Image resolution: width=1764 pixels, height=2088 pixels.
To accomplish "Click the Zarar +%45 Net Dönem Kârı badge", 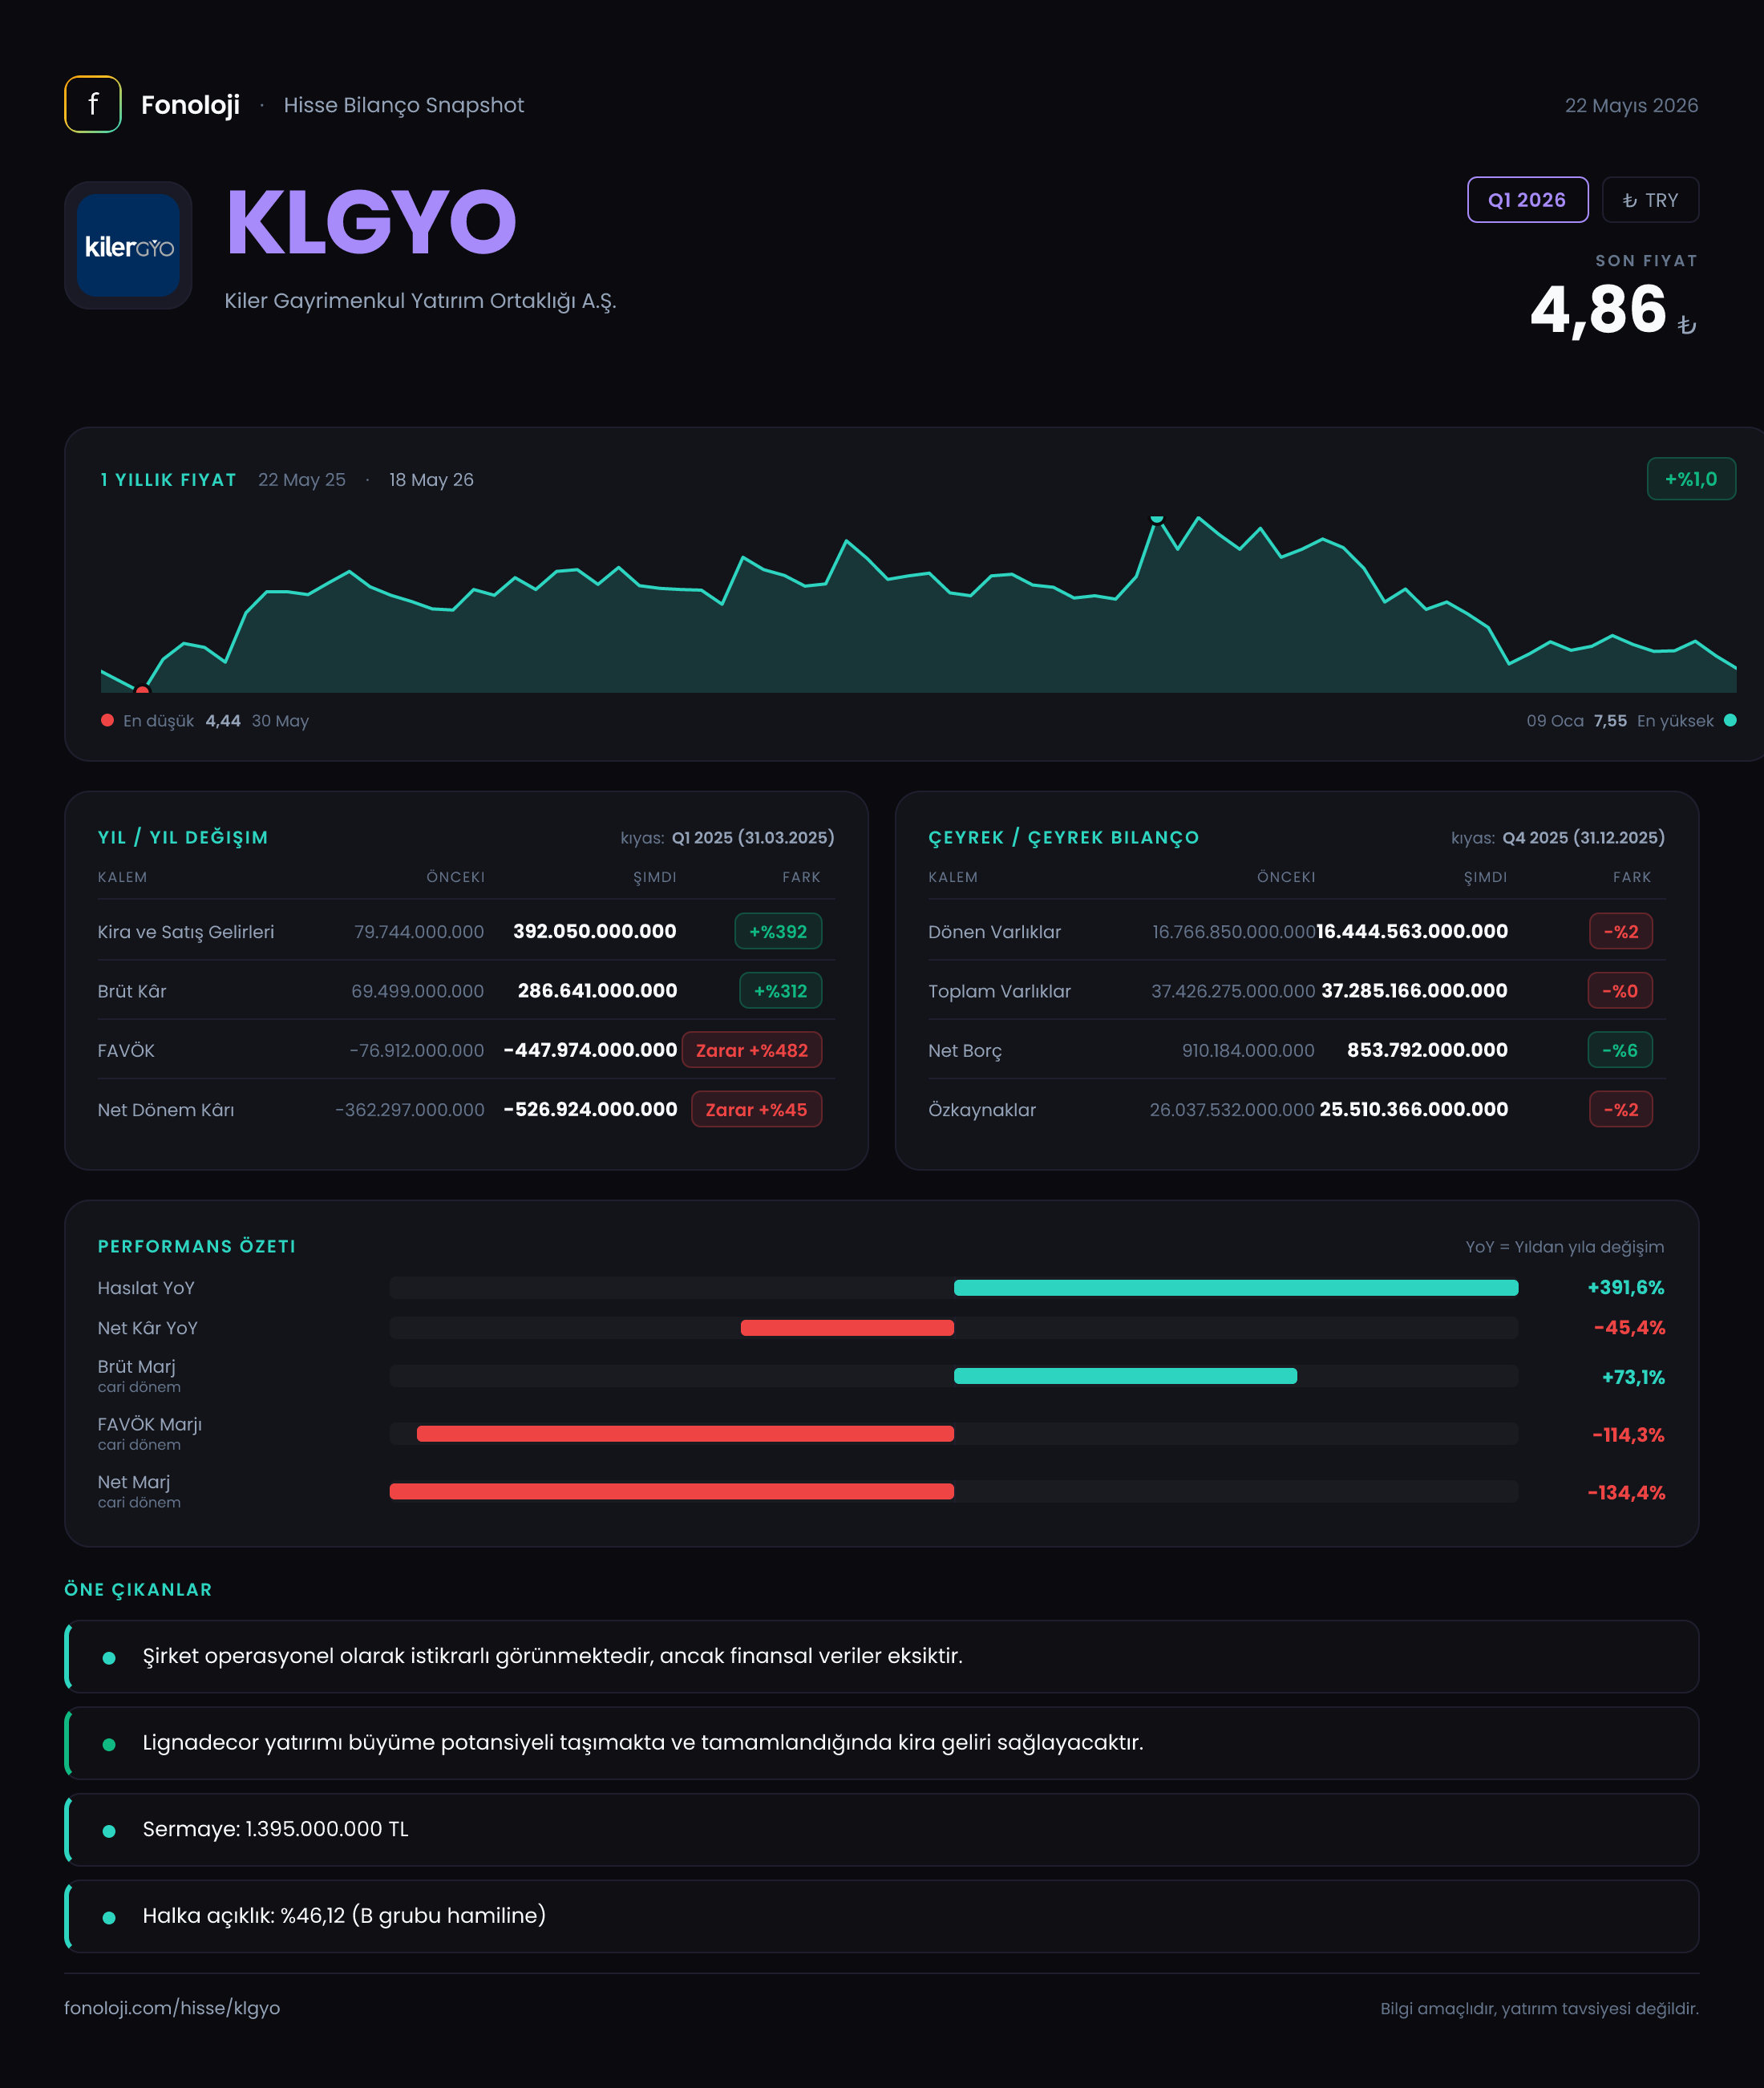I will coord(756,1110).
